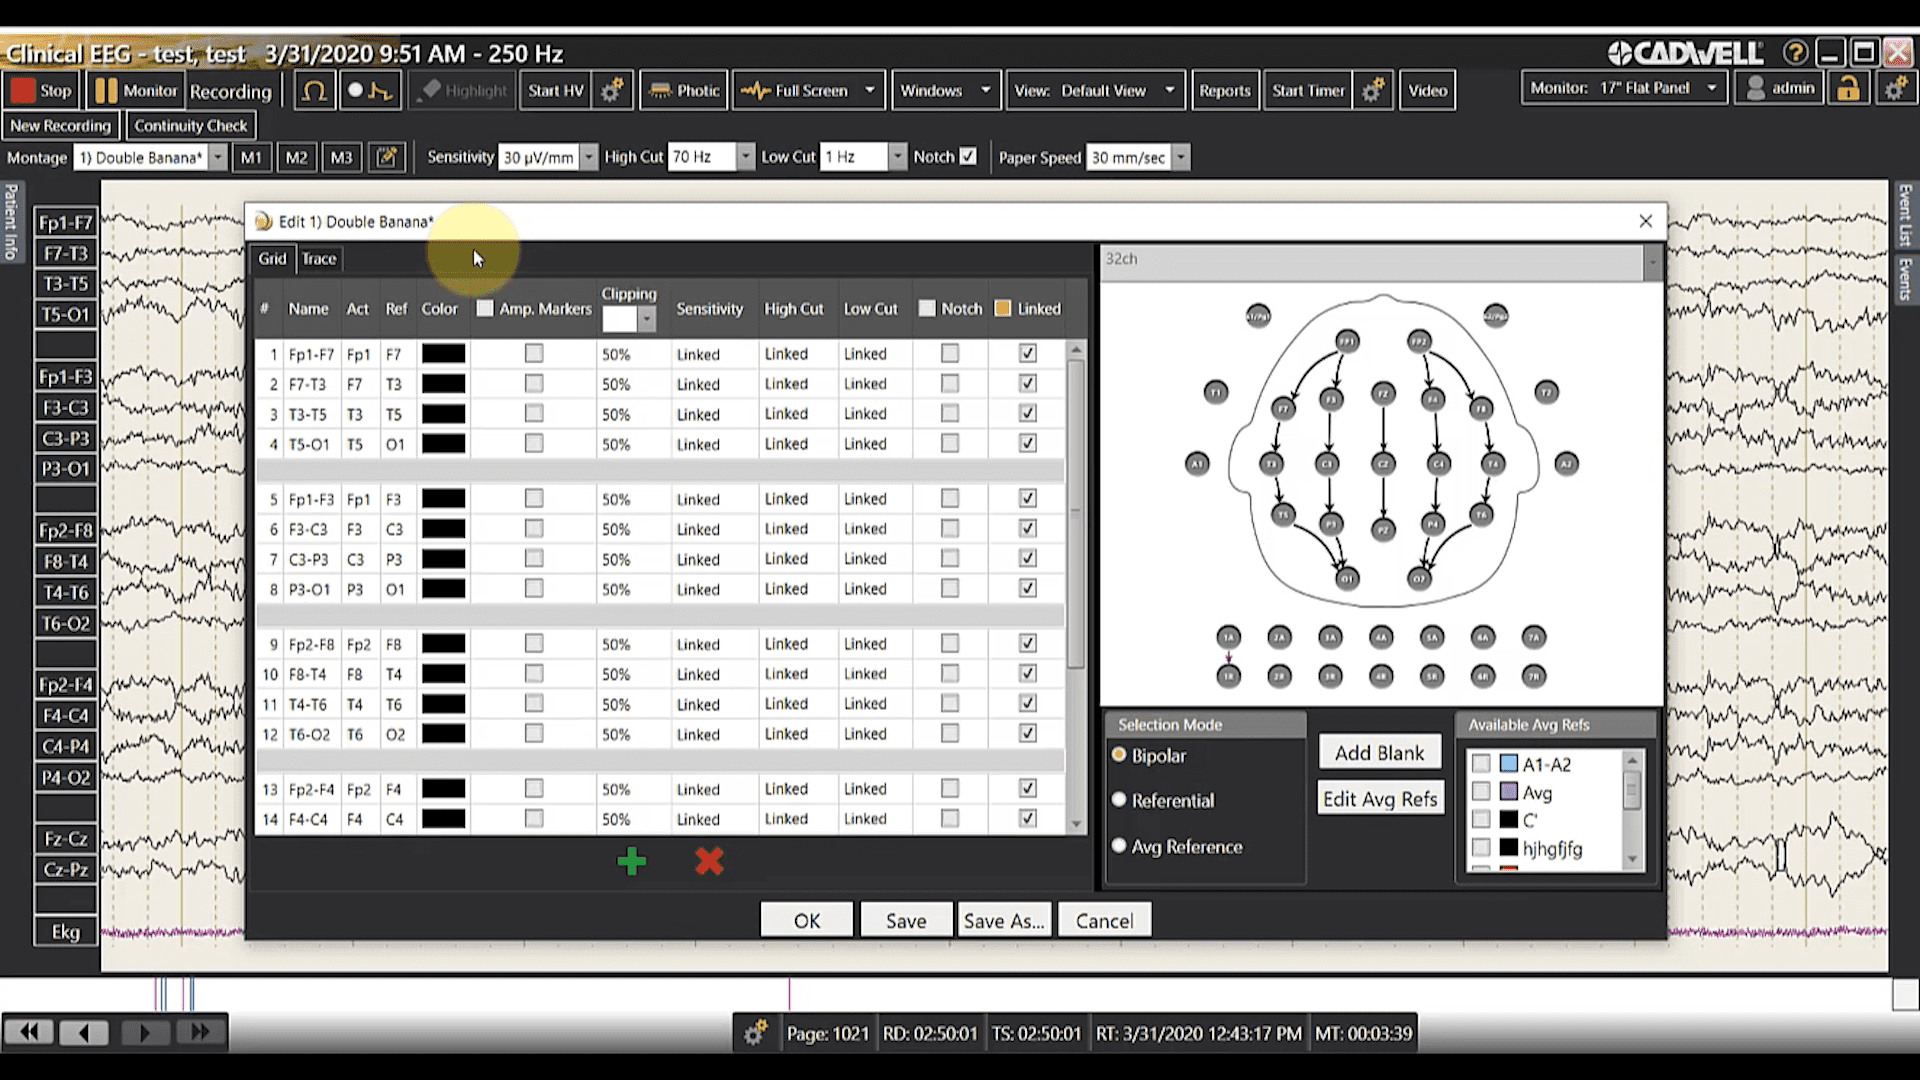Switch to the Trace tab
The height and width of the screenshot is (1080, 1920).
pos(319,259)
